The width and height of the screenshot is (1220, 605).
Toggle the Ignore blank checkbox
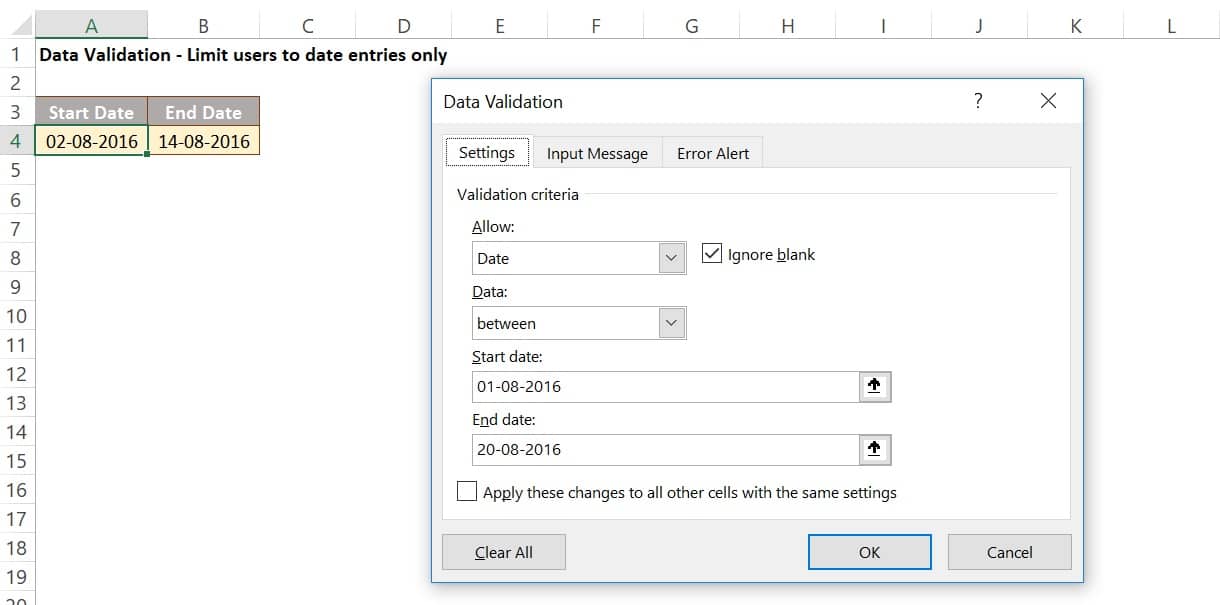click(x=712, y=254)
